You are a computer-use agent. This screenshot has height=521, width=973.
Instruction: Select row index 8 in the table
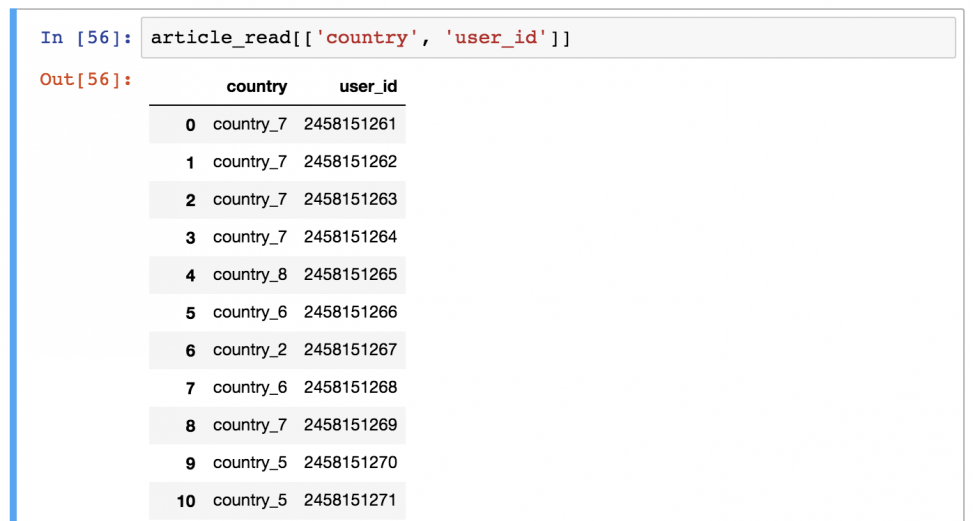point(190,425)
